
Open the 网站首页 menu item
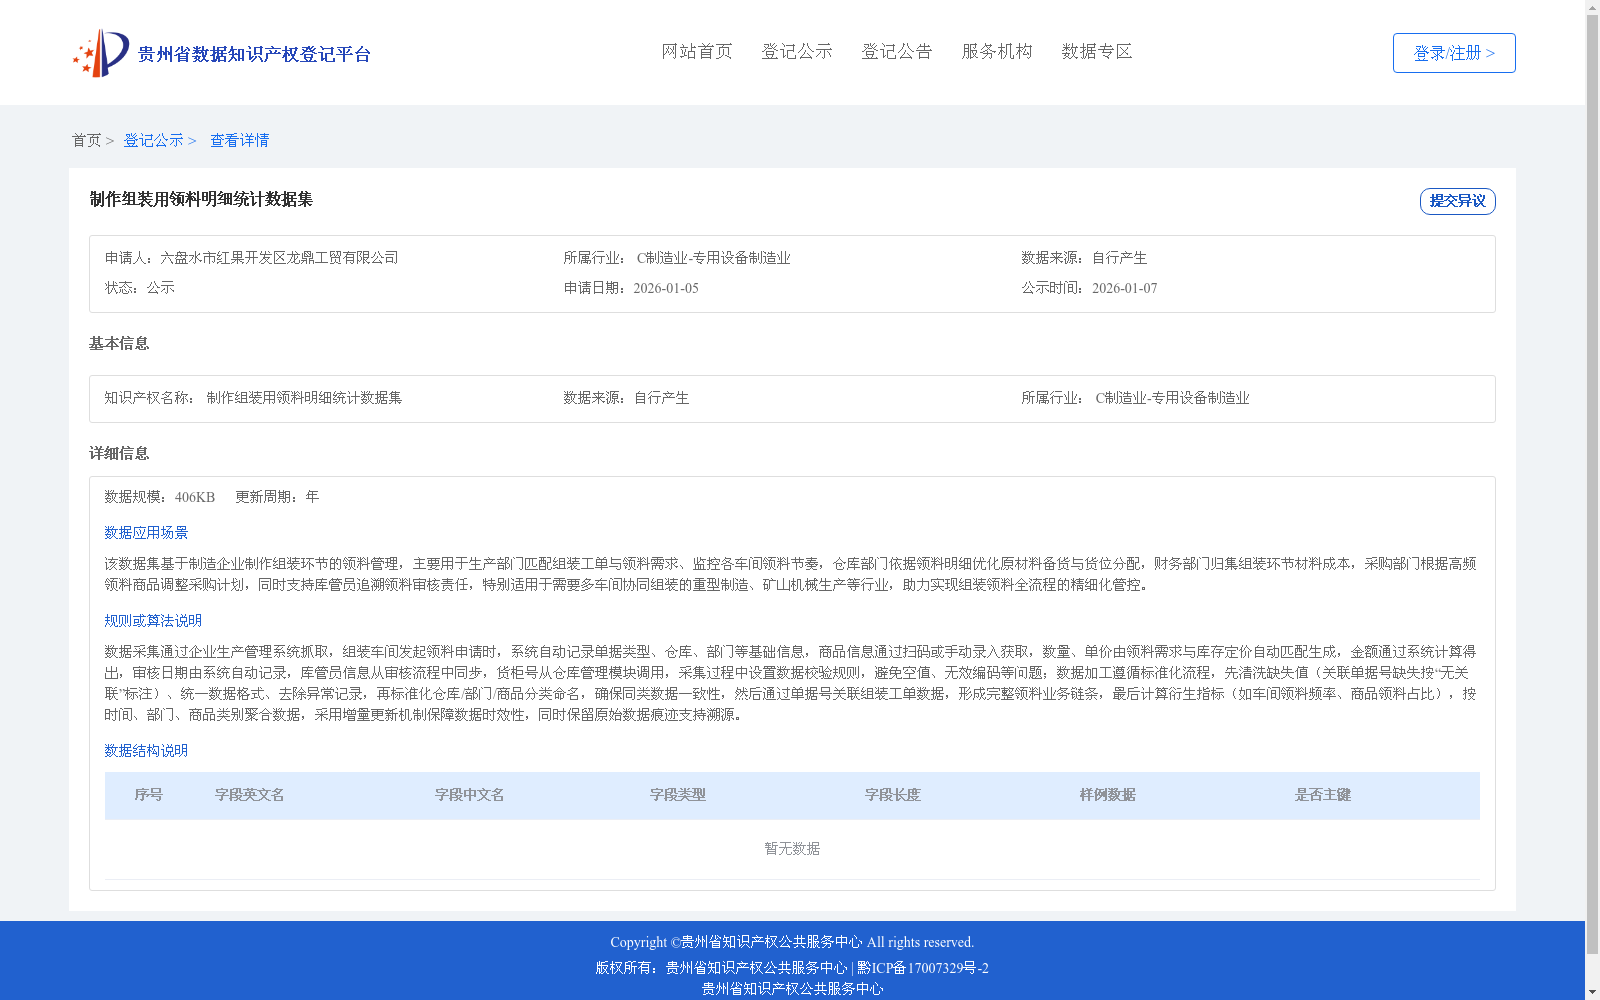[697, 51]
